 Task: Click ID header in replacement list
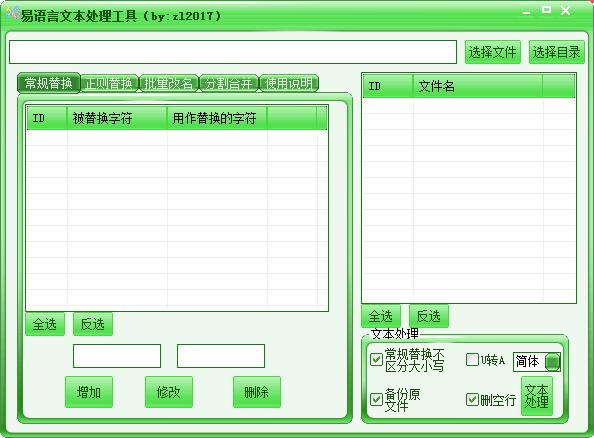47,118
